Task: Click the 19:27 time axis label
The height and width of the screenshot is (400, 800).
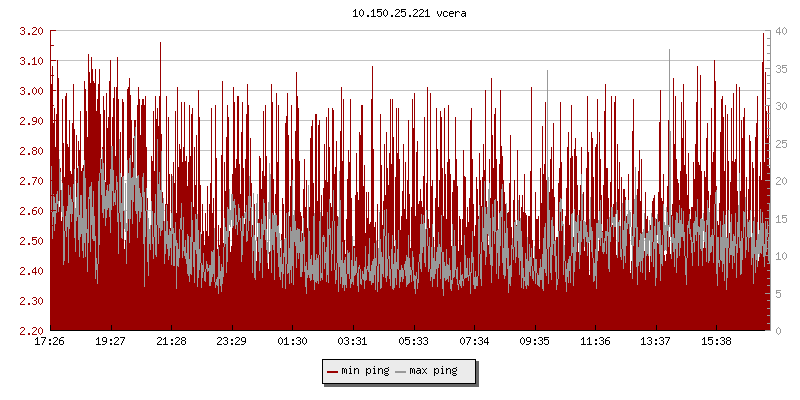Action: pyautogui.click(x=110, y=342)
